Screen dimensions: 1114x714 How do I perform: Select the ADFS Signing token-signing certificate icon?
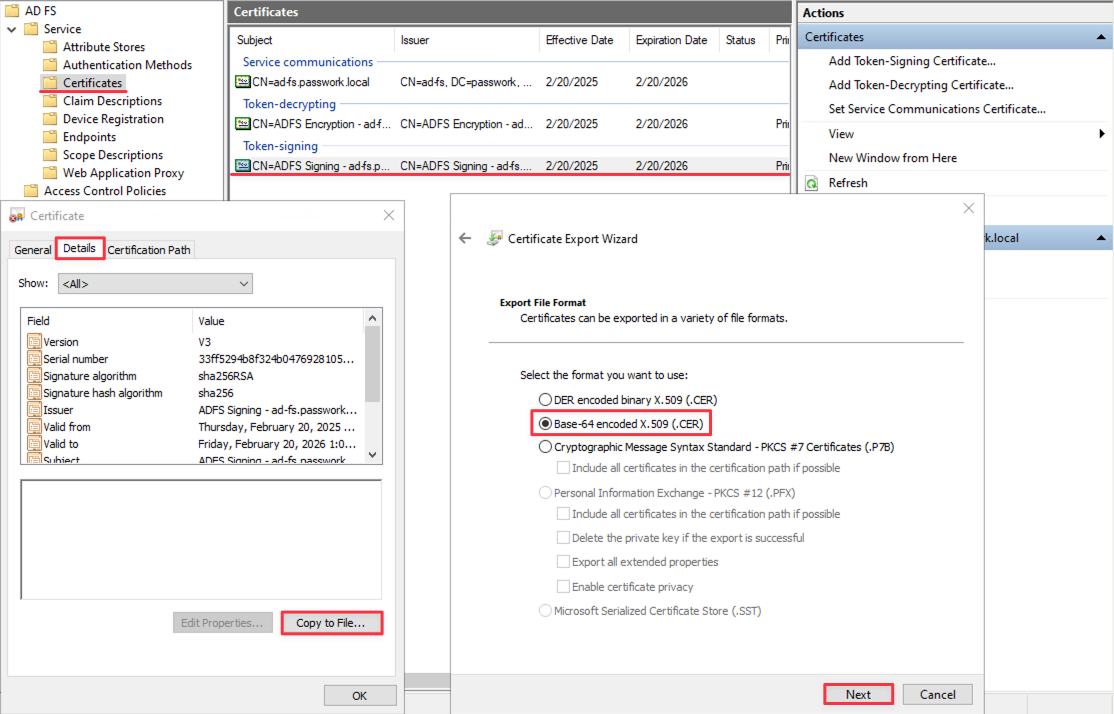click(x=243, y=165)
